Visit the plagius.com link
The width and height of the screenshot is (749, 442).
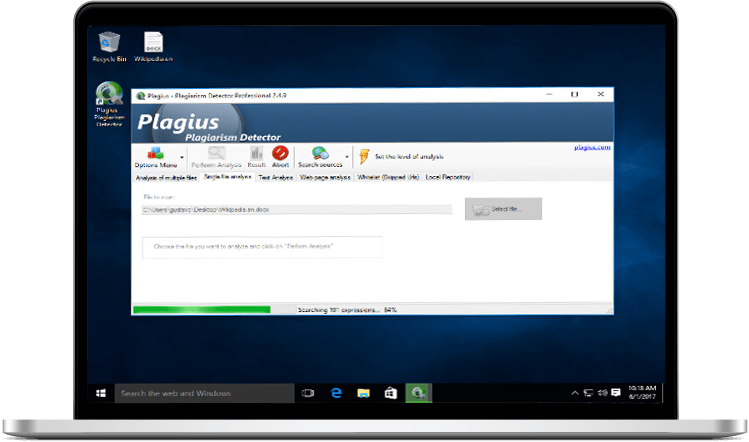(592, 147)
